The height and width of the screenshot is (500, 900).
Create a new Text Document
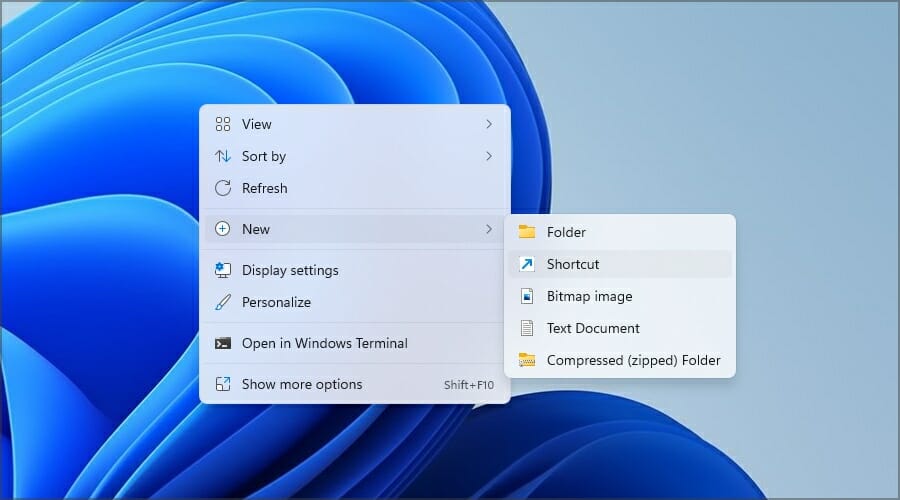tap(620, 328)
